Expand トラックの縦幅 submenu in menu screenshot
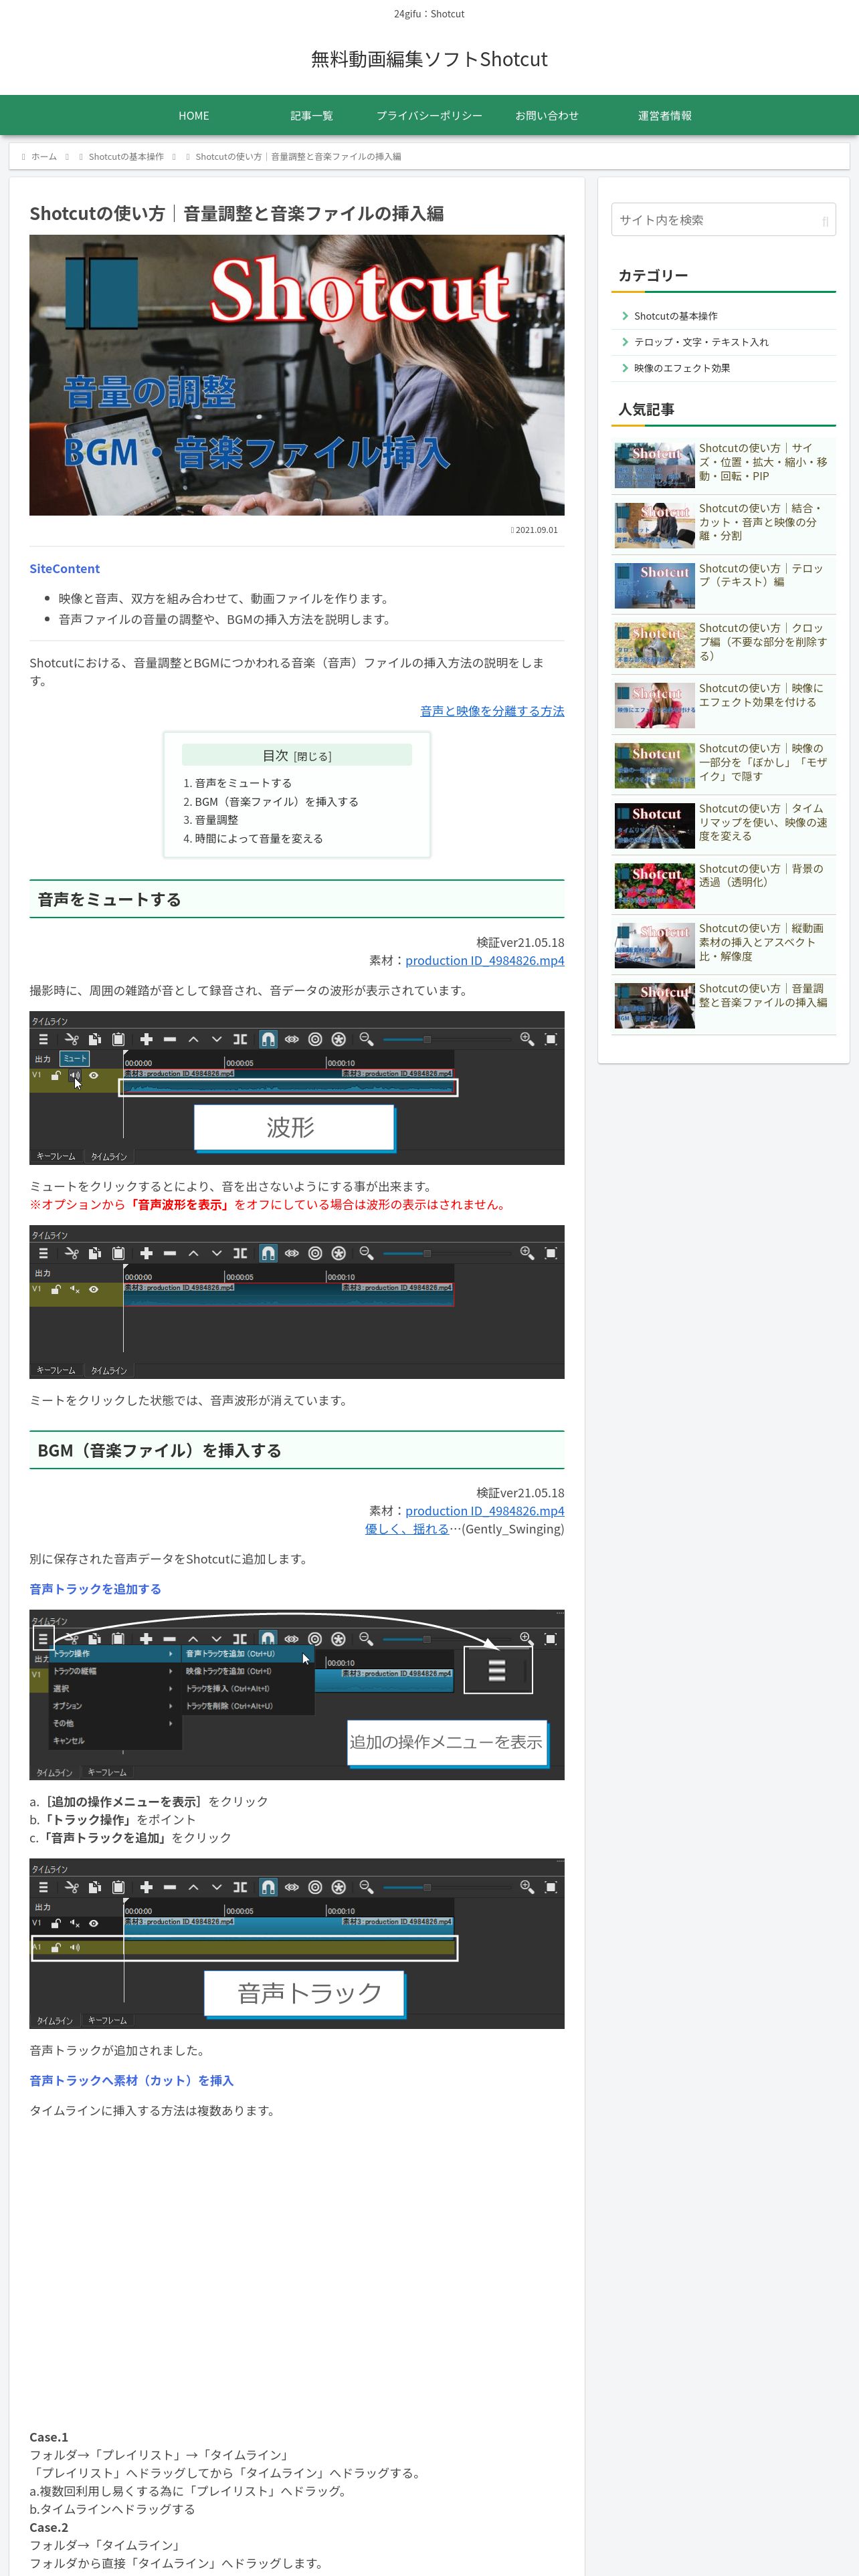Image resolution: width=859 pixels, height=2576 pixels. pyautogui.click(x=114, y=1671)
